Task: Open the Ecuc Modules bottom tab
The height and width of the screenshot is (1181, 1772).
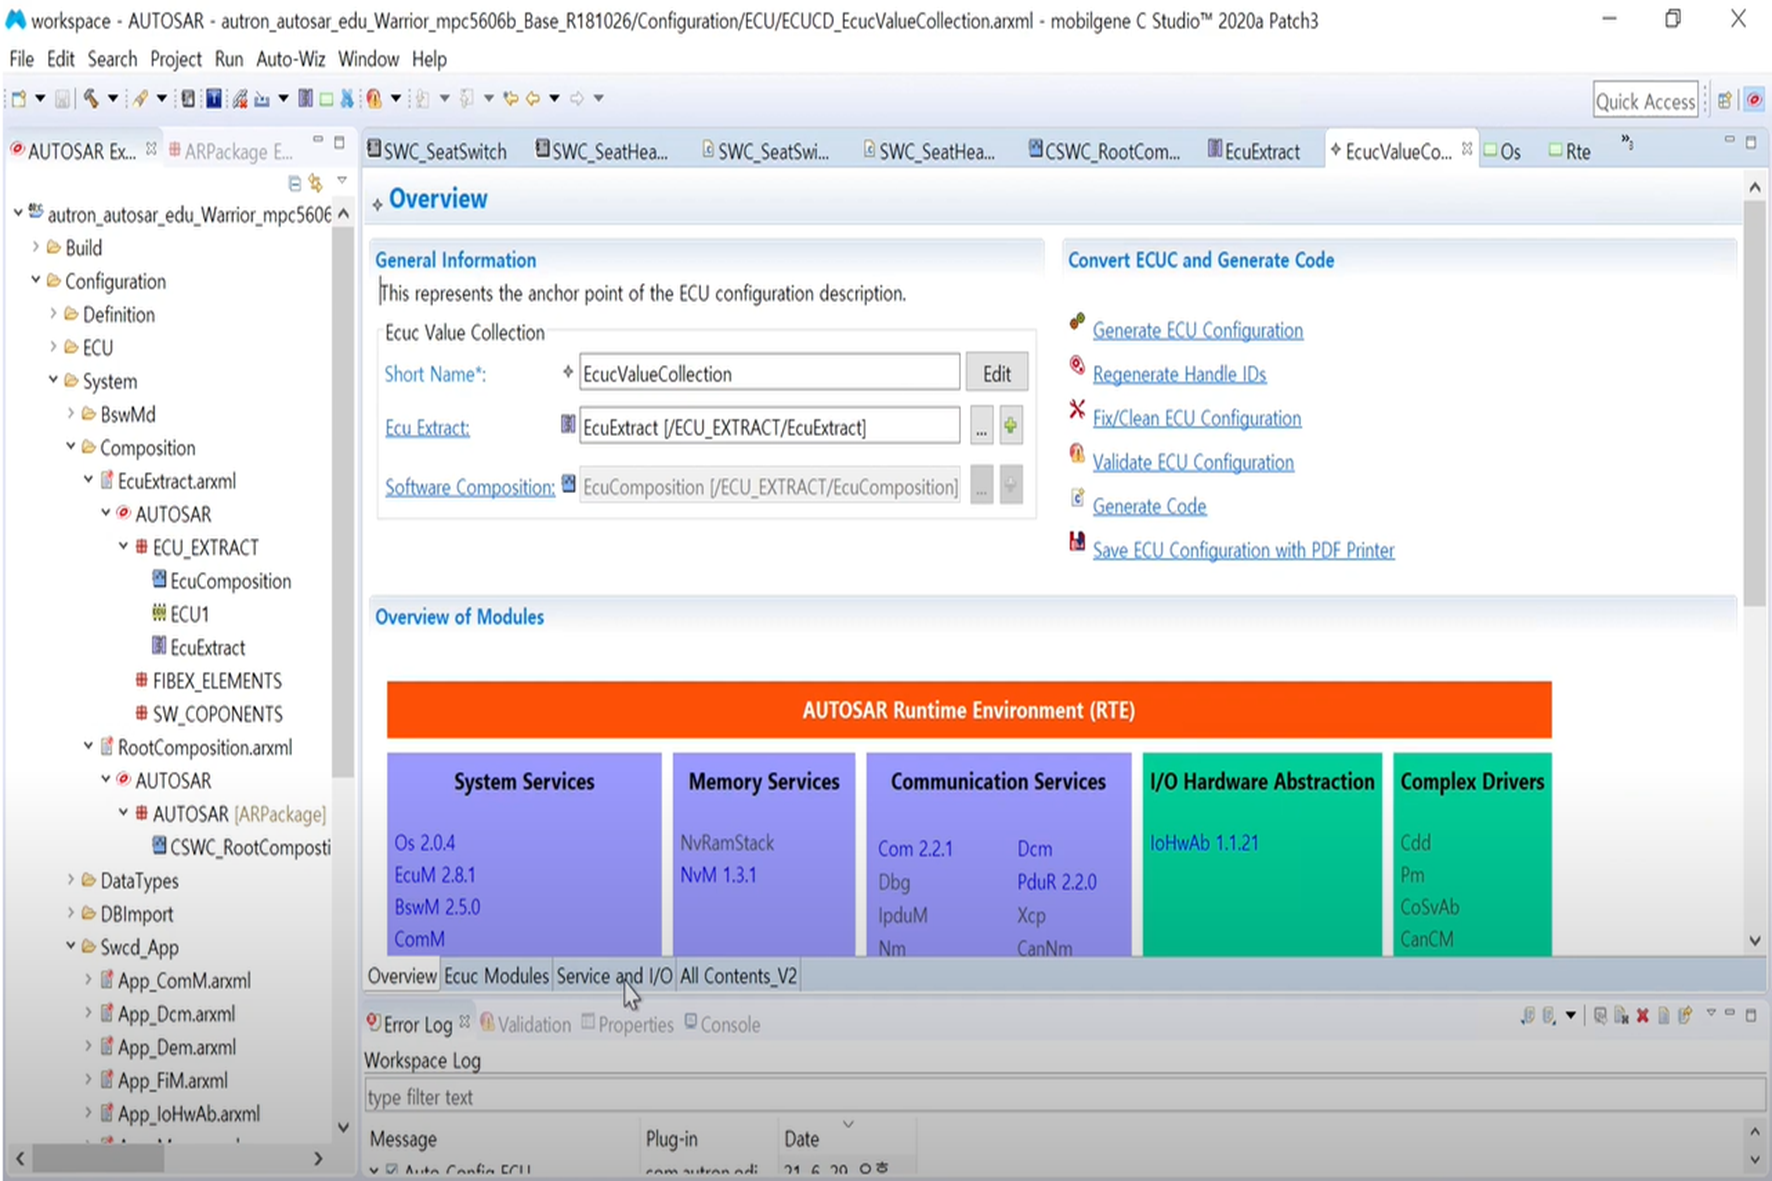Action: tap(496, 976)
